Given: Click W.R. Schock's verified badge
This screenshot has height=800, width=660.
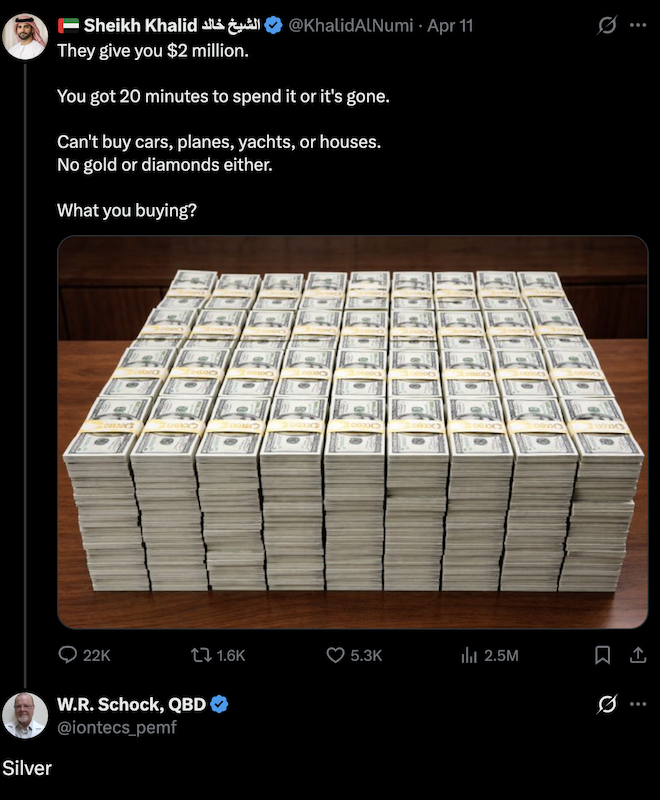Looking at the screenshot, I should [220, 705].
